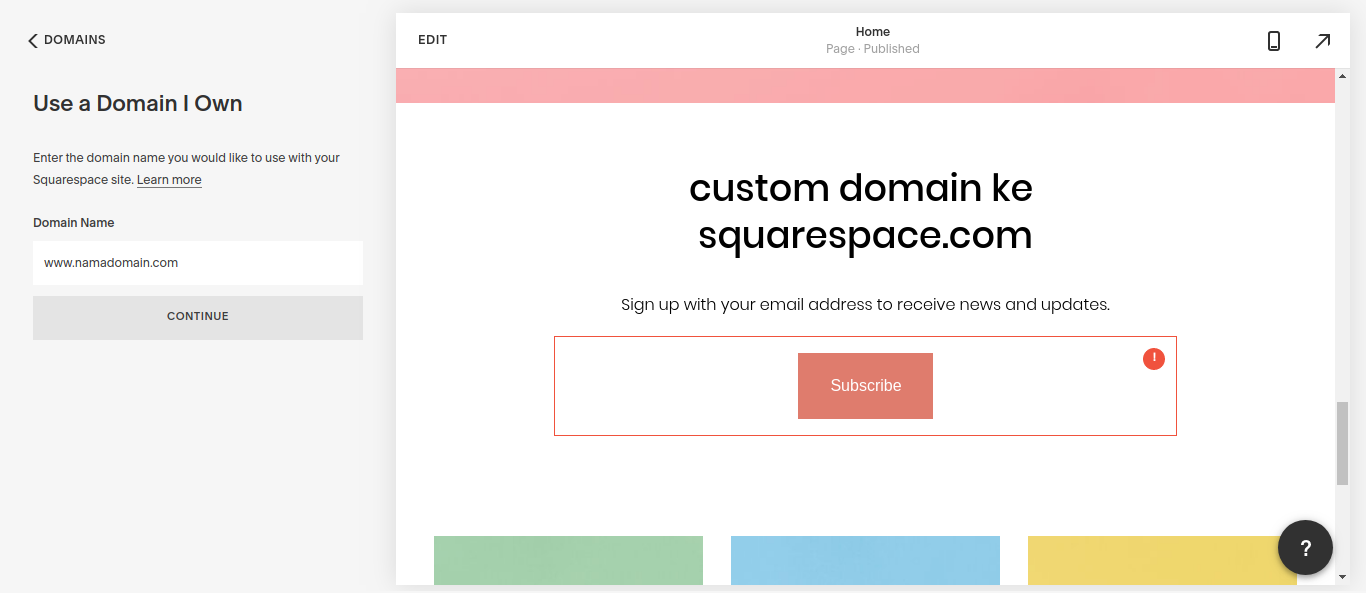Click the 'Page · Published' status text

(x=873, y=49)
